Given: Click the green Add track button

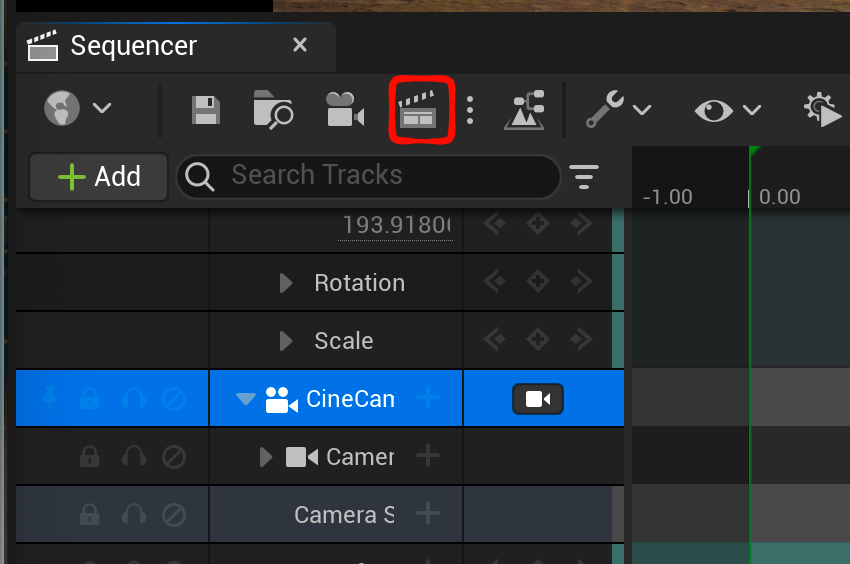Looking at the screenshot, I should tap(99, 177).
